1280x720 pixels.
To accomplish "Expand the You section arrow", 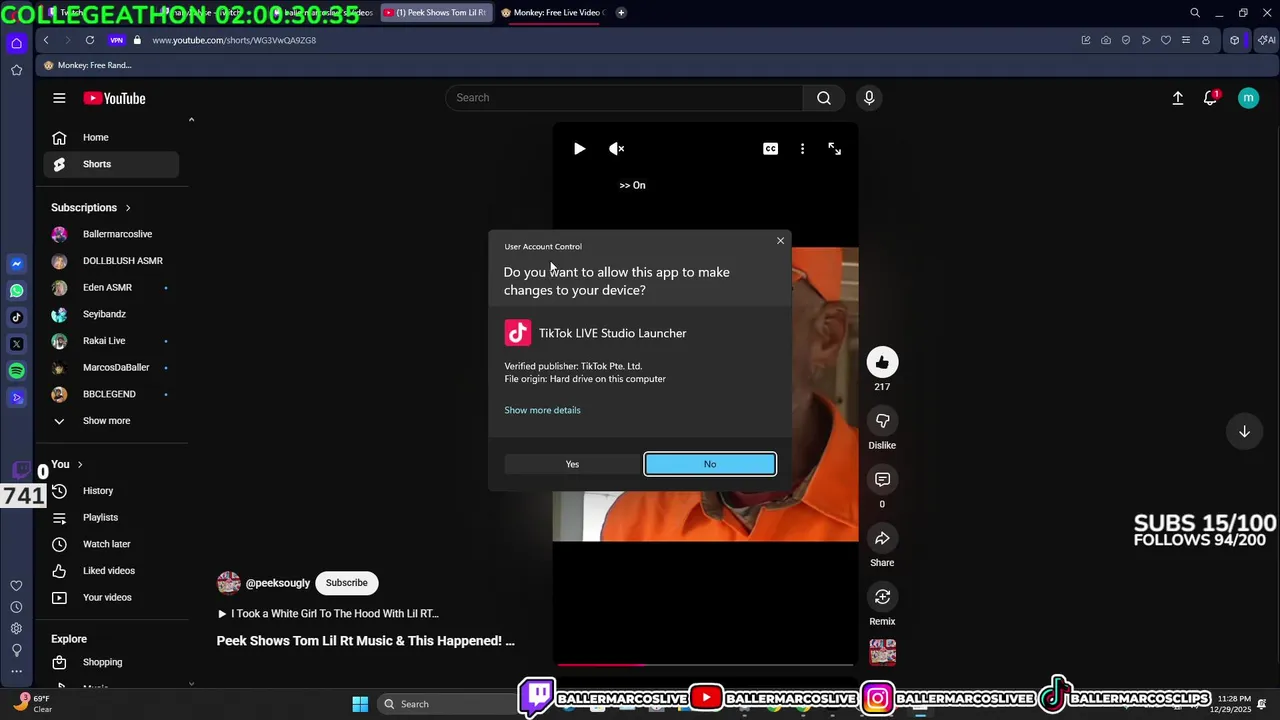I will [80, 464].
